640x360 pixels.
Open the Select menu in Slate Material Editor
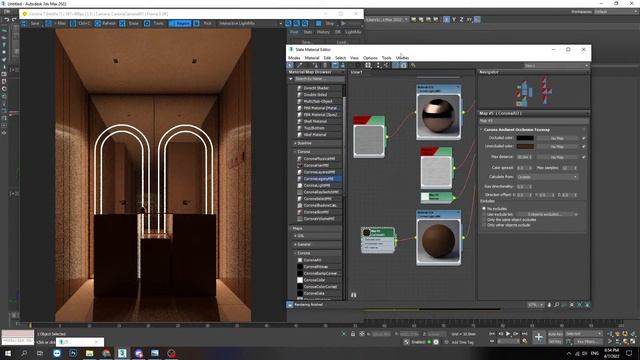click(340, 58)
